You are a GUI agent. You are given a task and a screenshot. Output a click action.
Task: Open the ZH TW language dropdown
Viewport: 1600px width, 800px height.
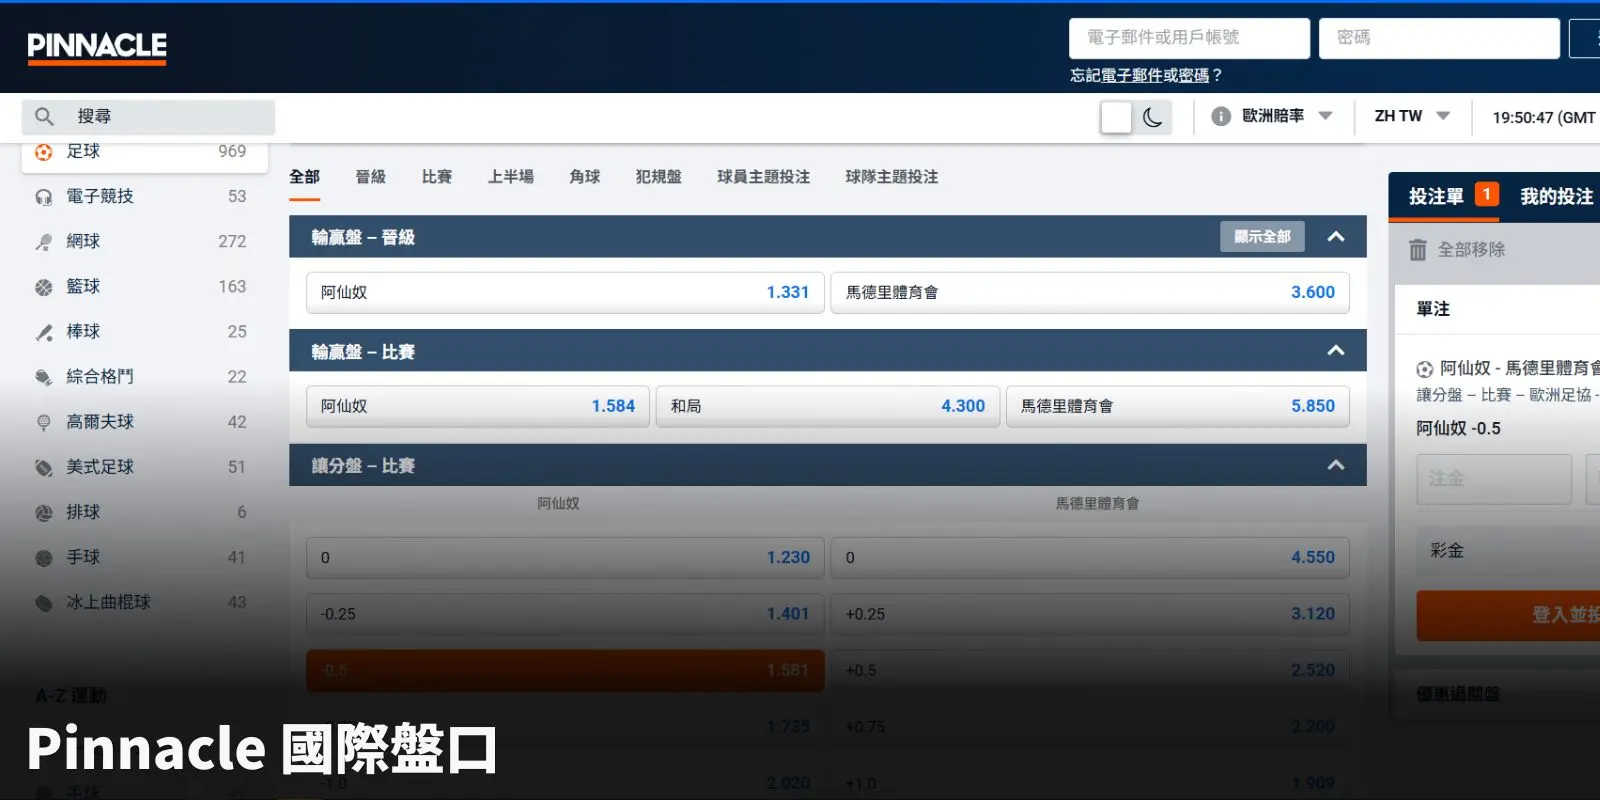[1412, 116]
